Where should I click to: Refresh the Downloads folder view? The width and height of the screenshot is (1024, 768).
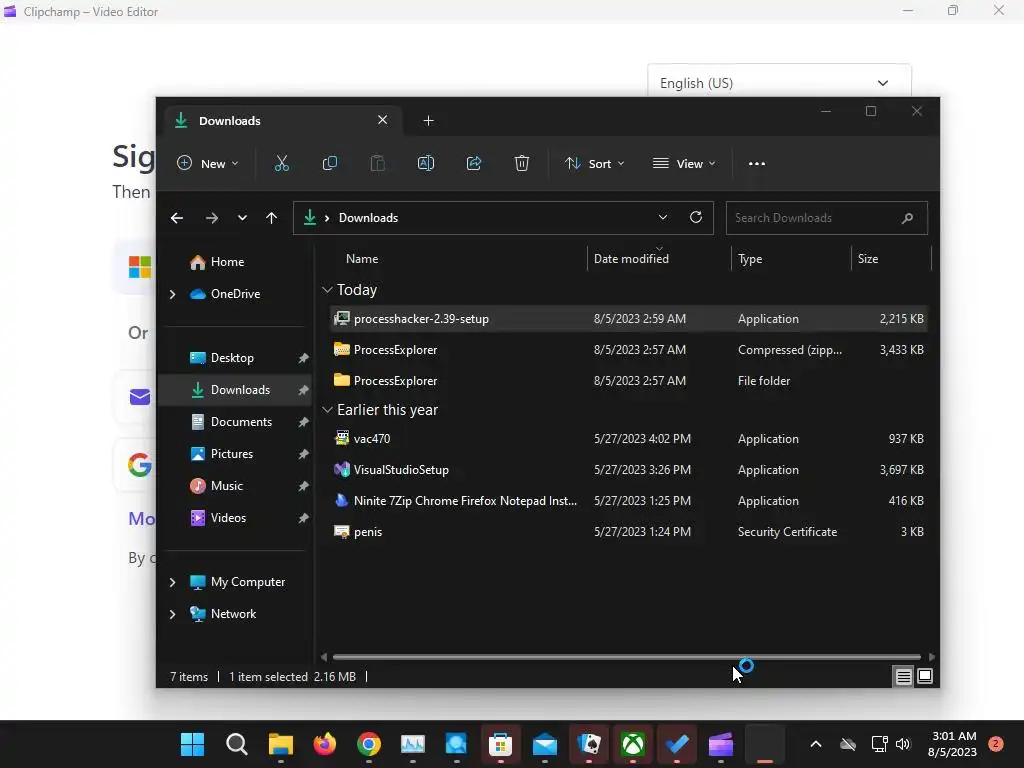click(x=696, y=217)
